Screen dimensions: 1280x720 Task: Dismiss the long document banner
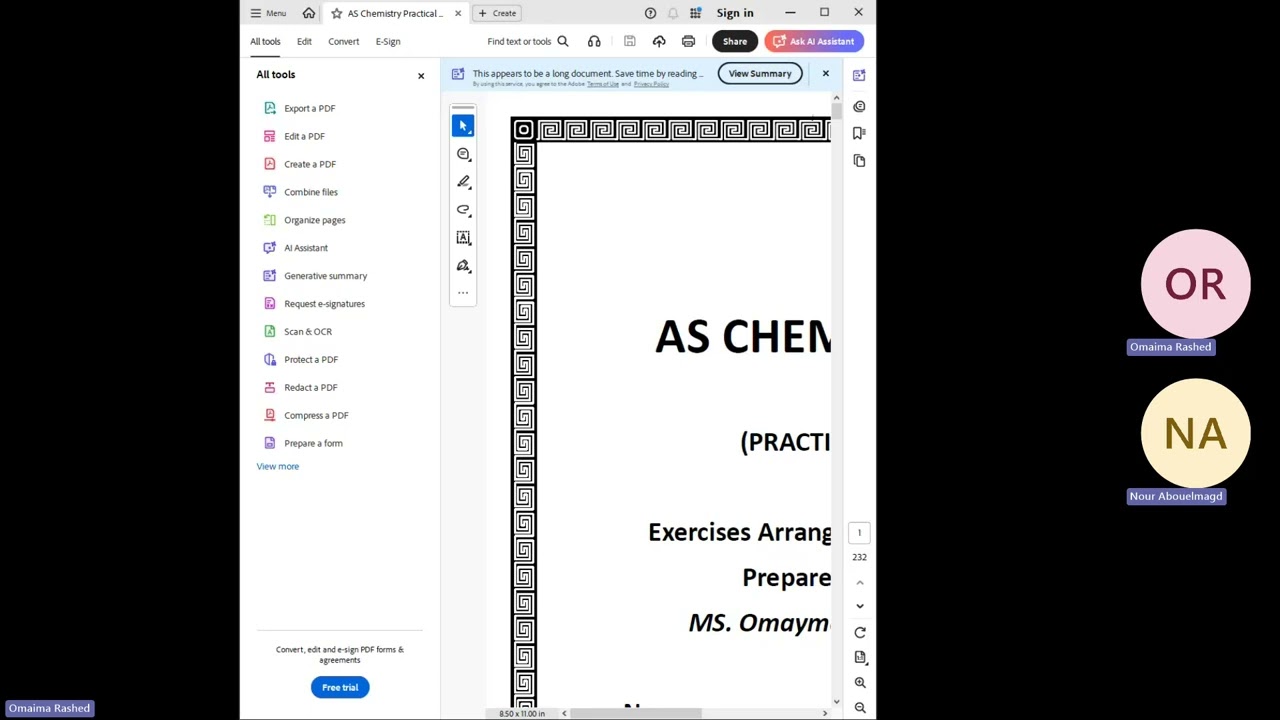[825, 73]
